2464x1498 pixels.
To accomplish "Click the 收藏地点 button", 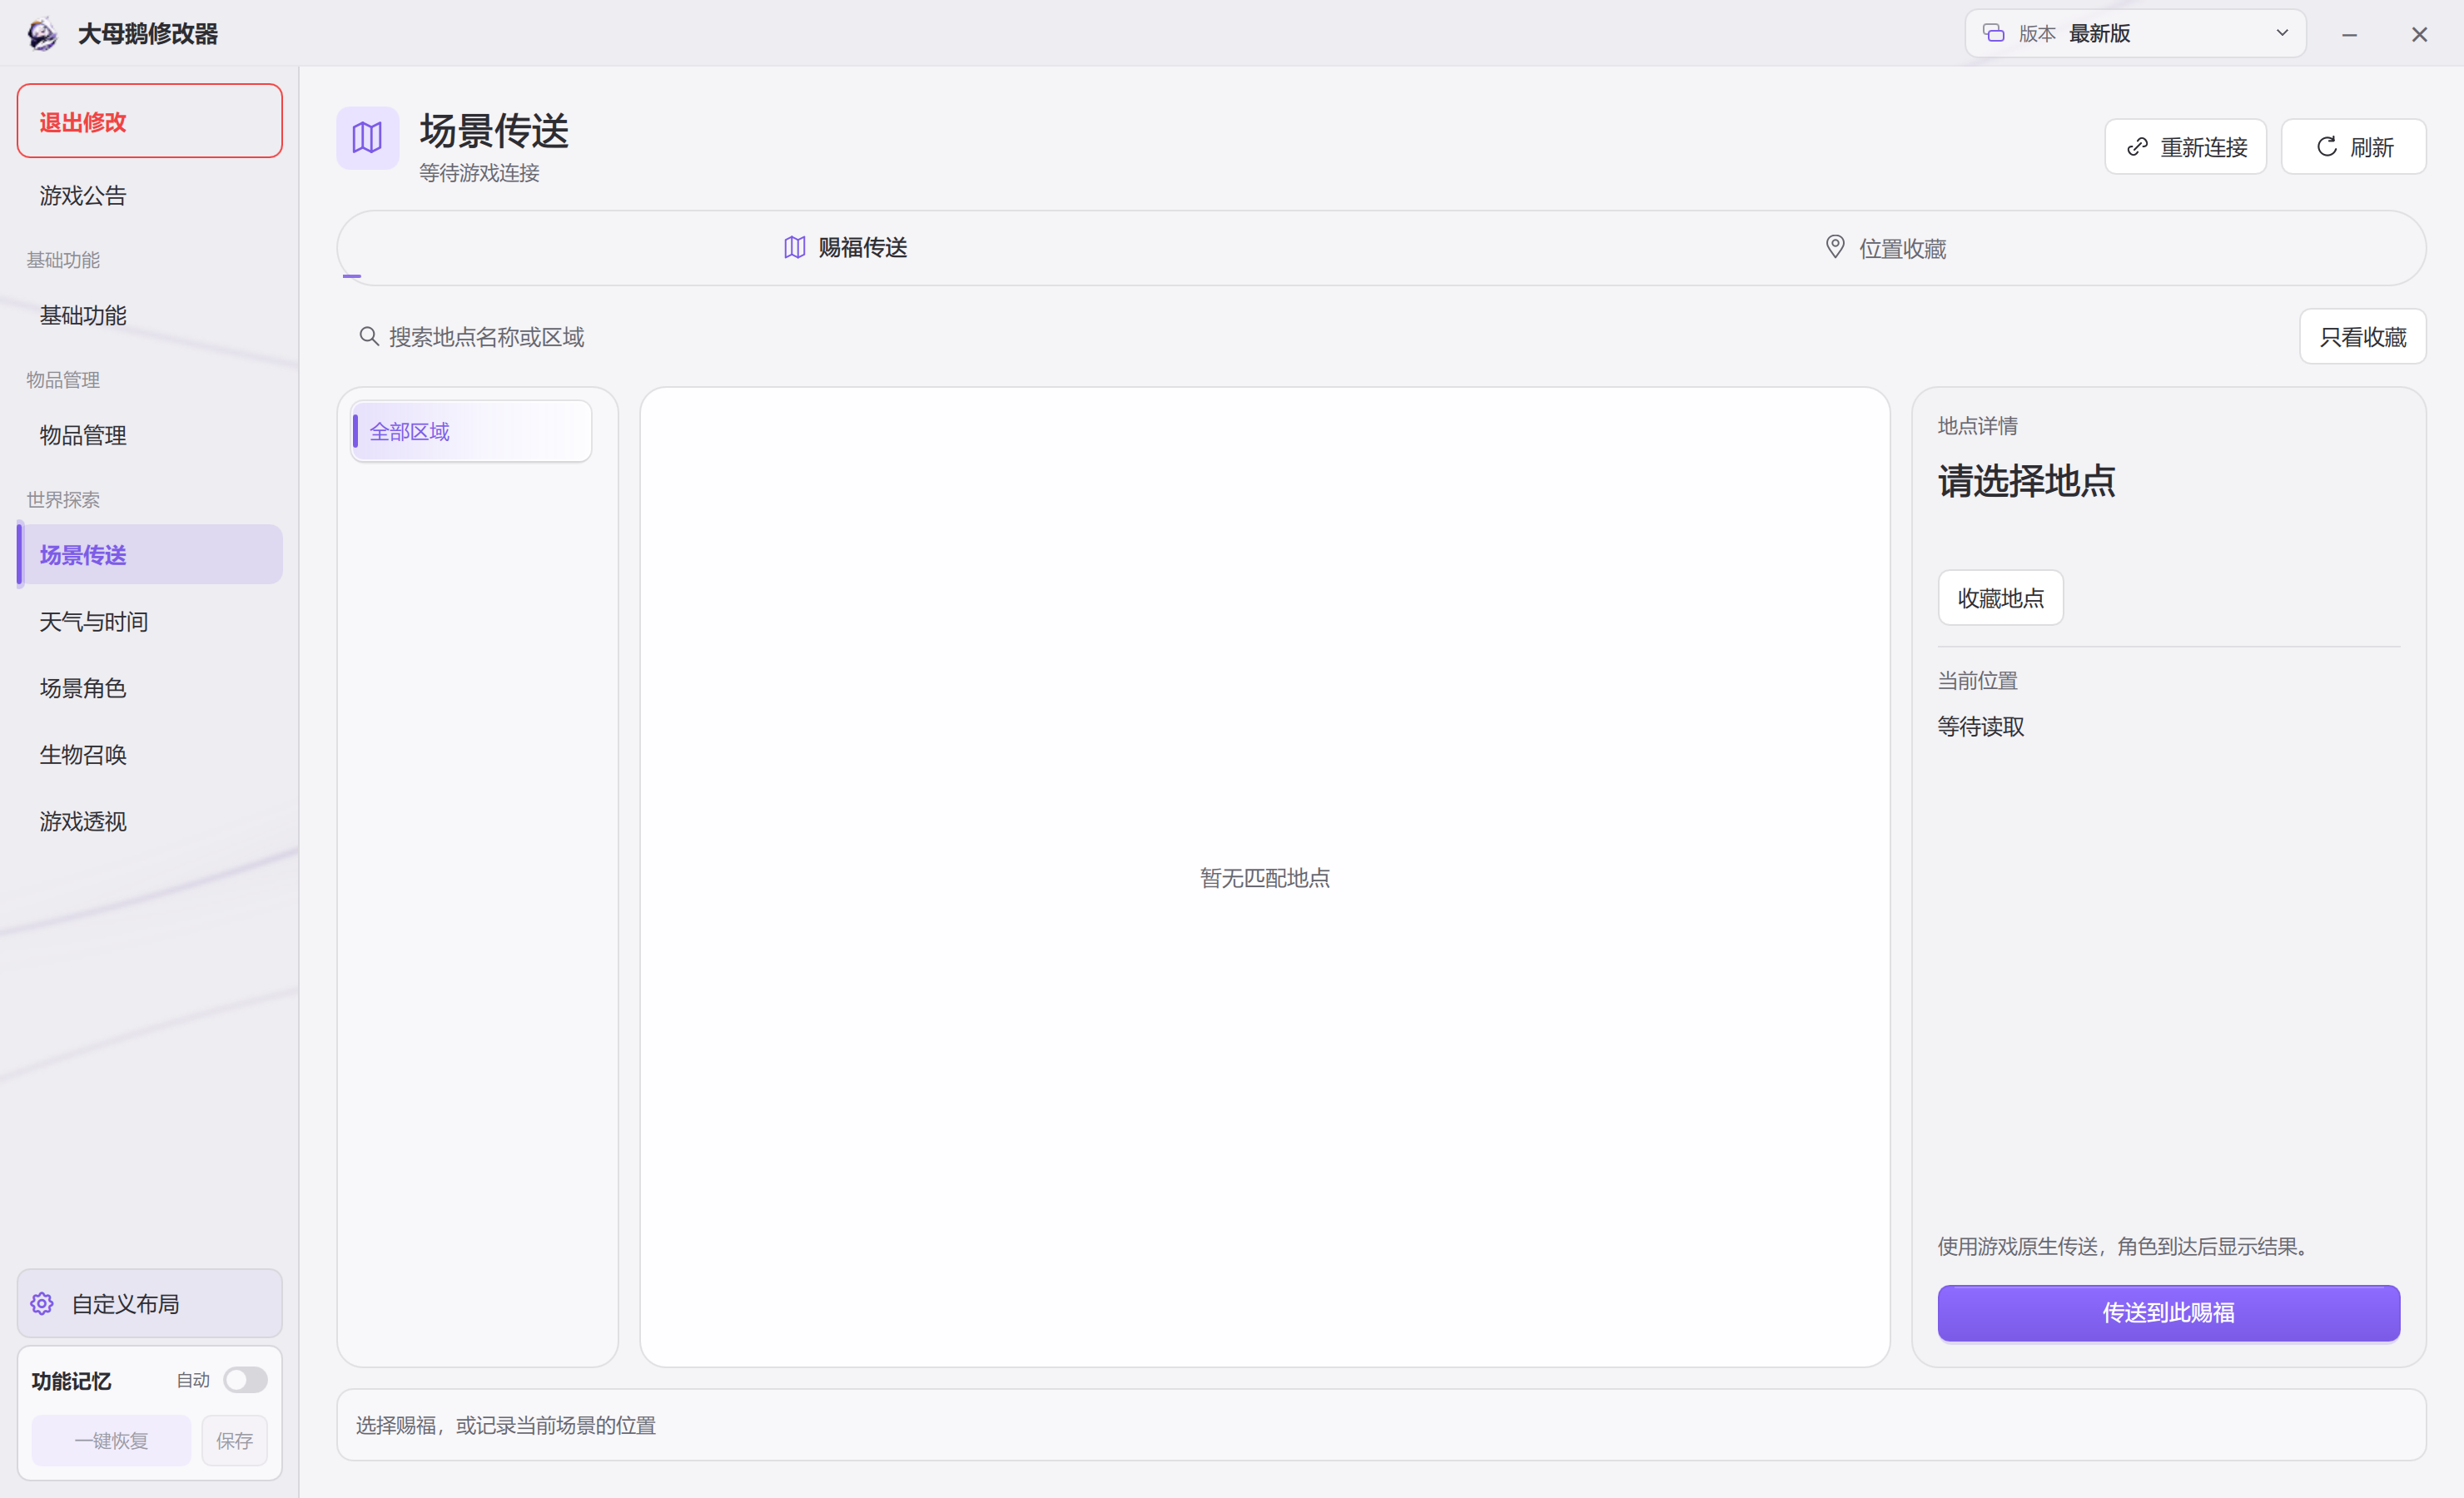I will click(2000, 598).
